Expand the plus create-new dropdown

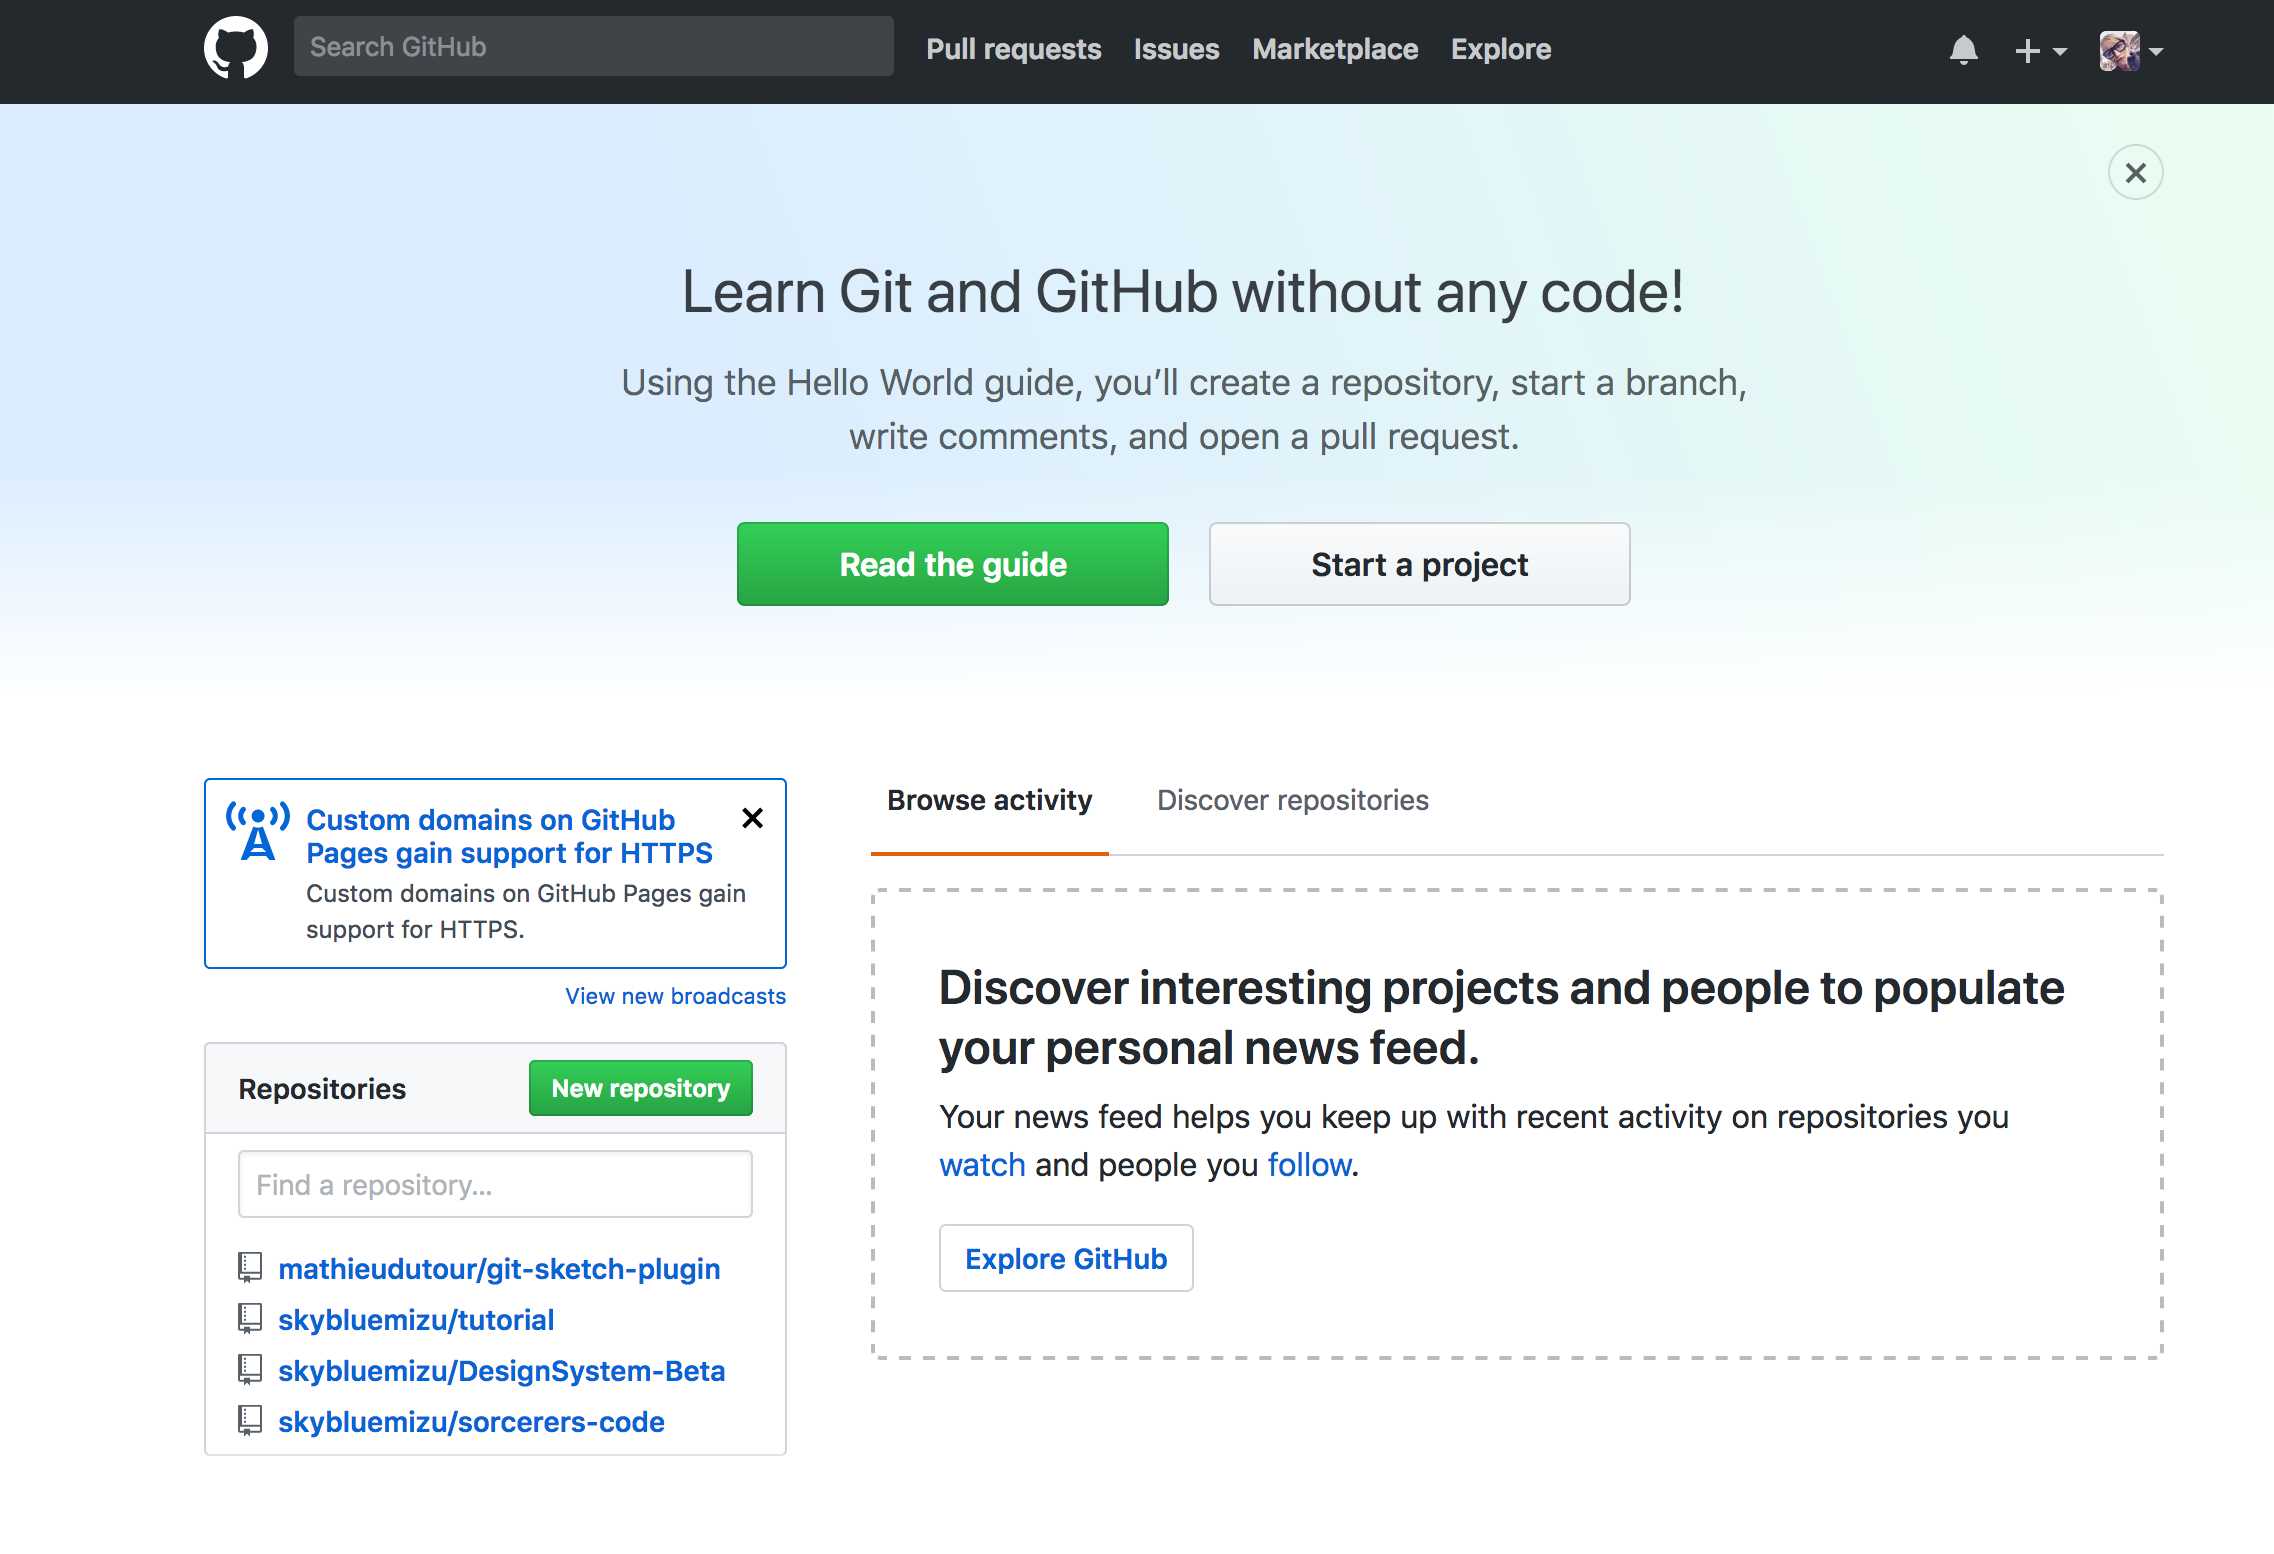point(2040,50)
